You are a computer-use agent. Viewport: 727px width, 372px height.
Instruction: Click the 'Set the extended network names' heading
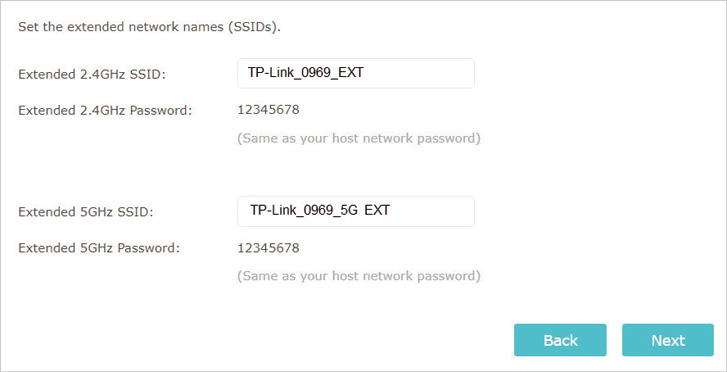click(x=149, y=27)
